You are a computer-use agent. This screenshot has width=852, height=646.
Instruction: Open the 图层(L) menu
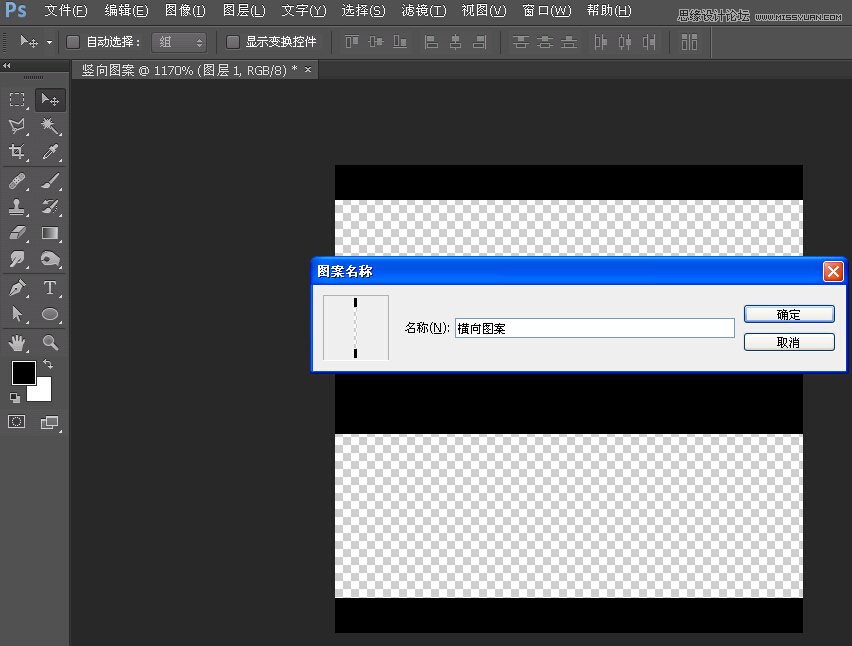click(244, 11)
